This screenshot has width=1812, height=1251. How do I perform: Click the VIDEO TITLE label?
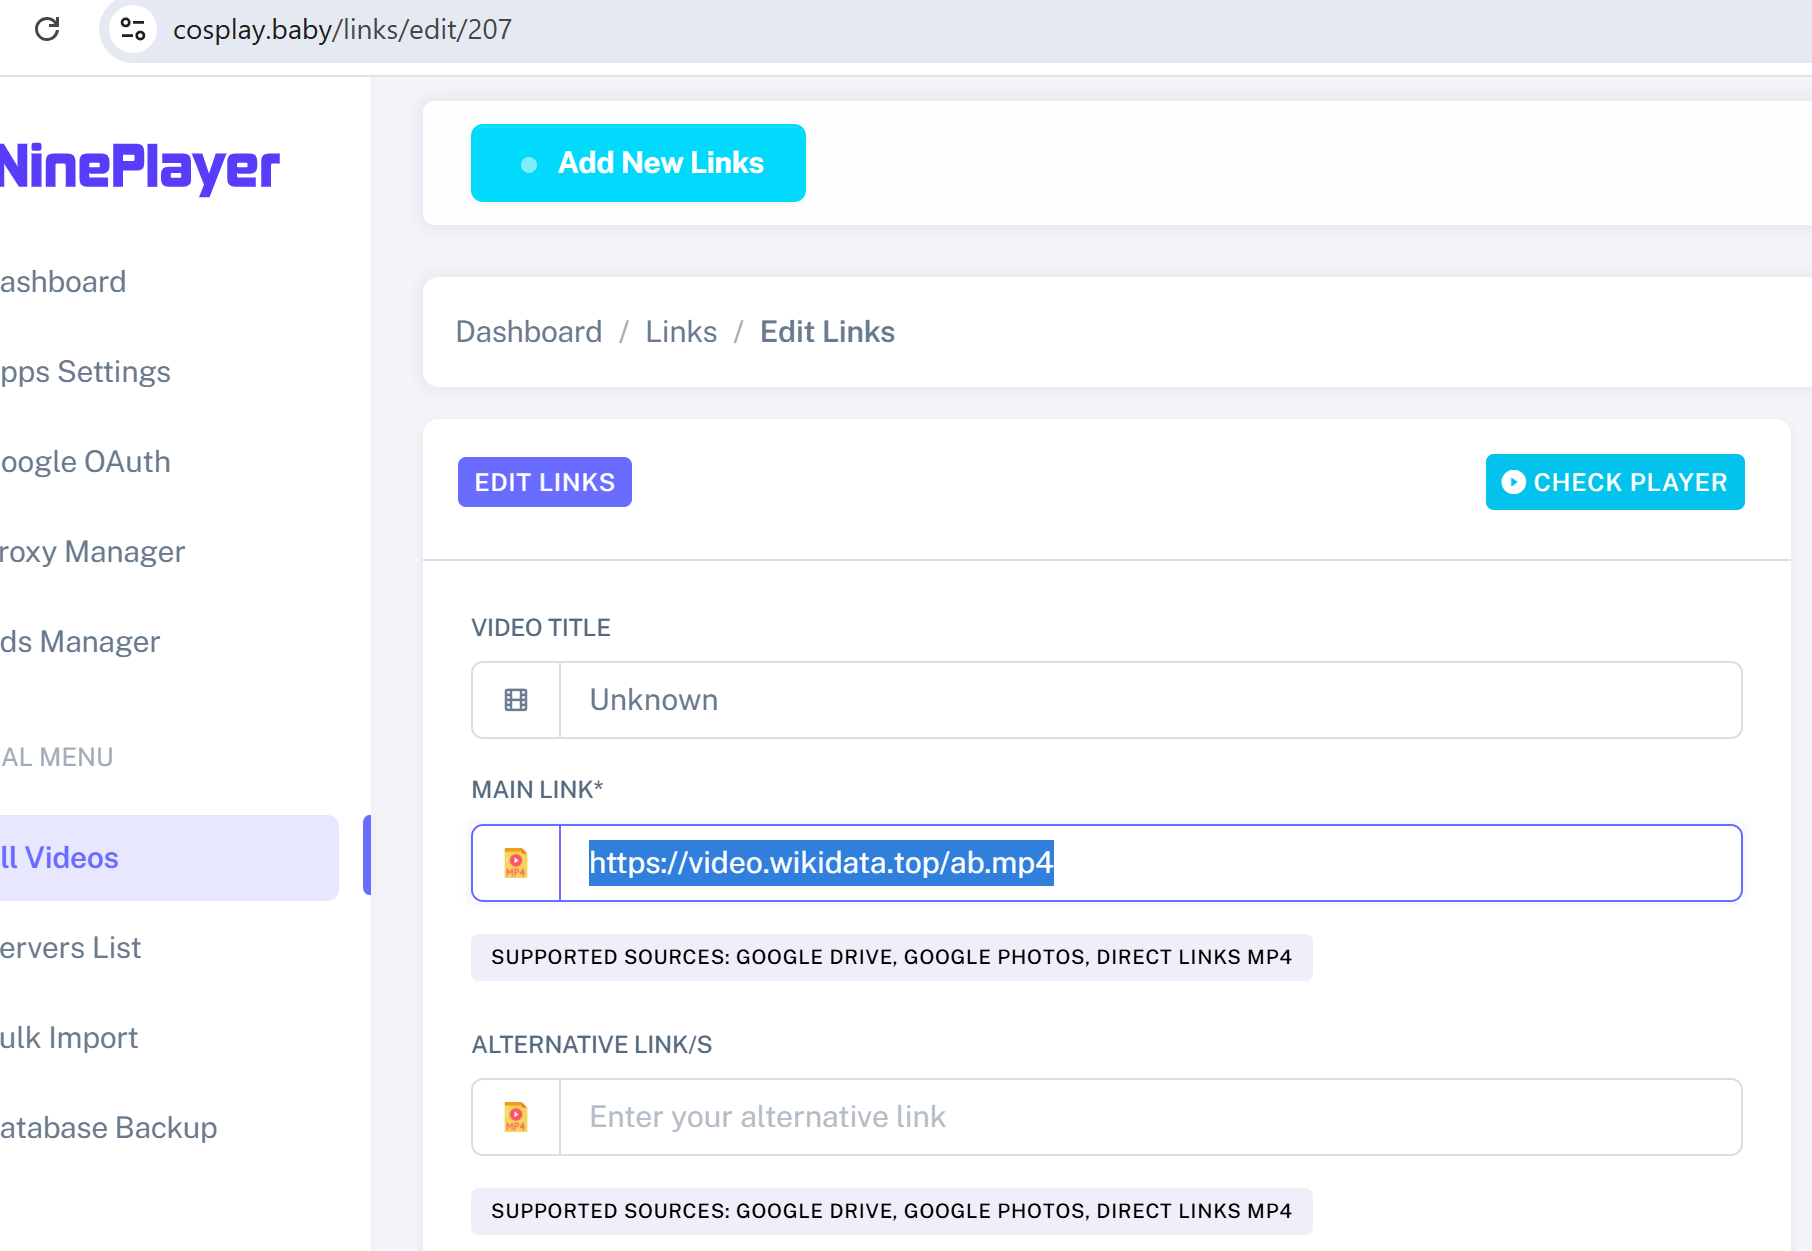click(541, 628)
